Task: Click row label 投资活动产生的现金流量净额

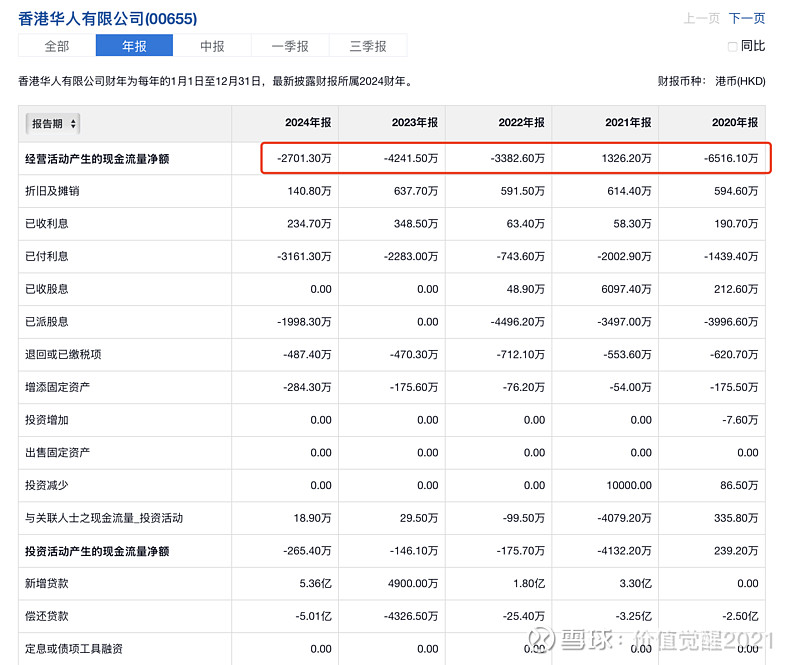Action: point(97,551)
